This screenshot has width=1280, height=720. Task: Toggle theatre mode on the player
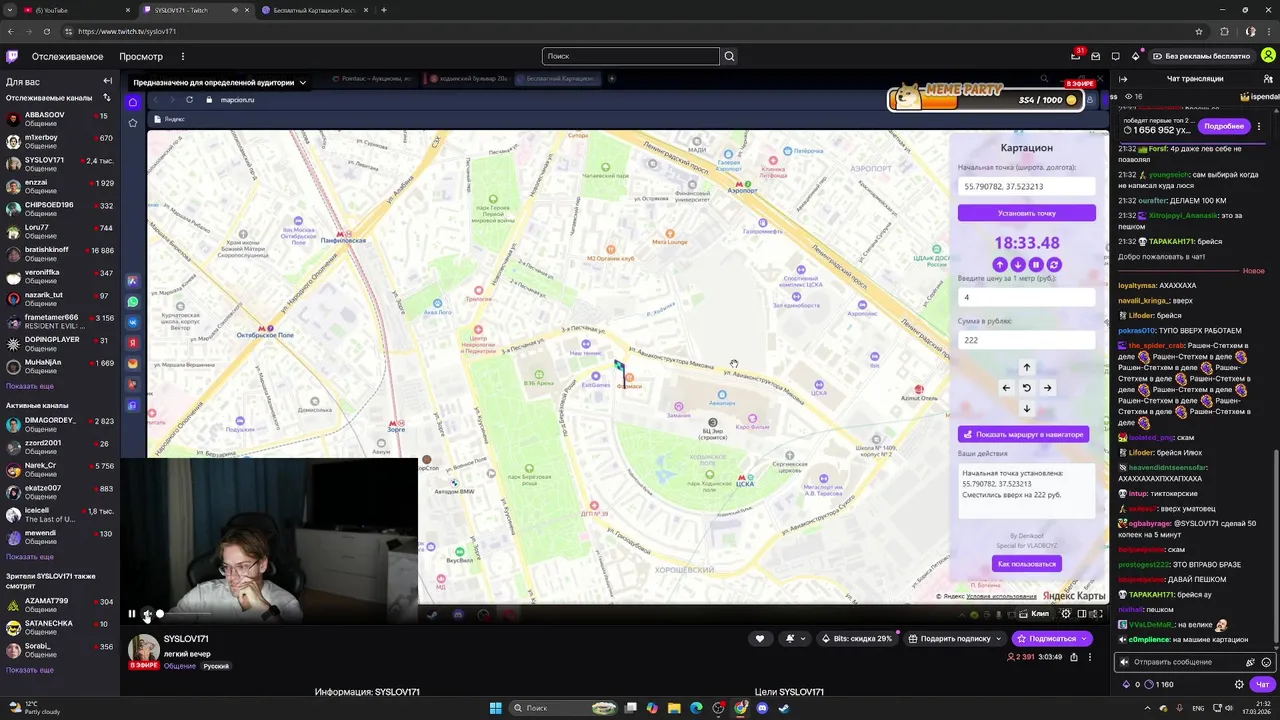coord(1082,614)
